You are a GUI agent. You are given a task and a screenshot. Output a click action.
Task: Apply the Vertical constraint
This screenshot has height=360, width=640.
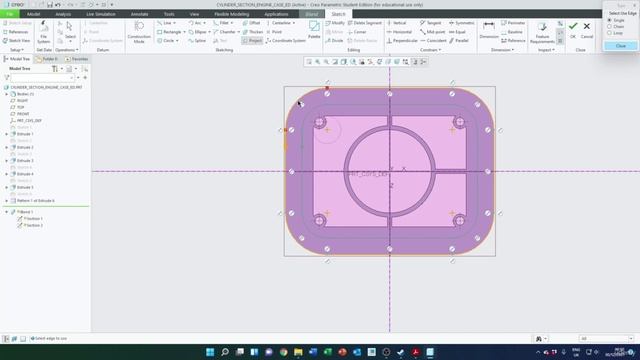[x=396, y=23]
